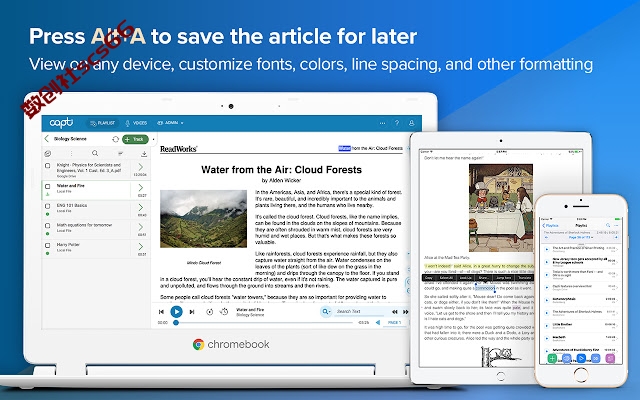640x400 pixels.
Task: Move the playback progress slider handle
Action: 176,322
